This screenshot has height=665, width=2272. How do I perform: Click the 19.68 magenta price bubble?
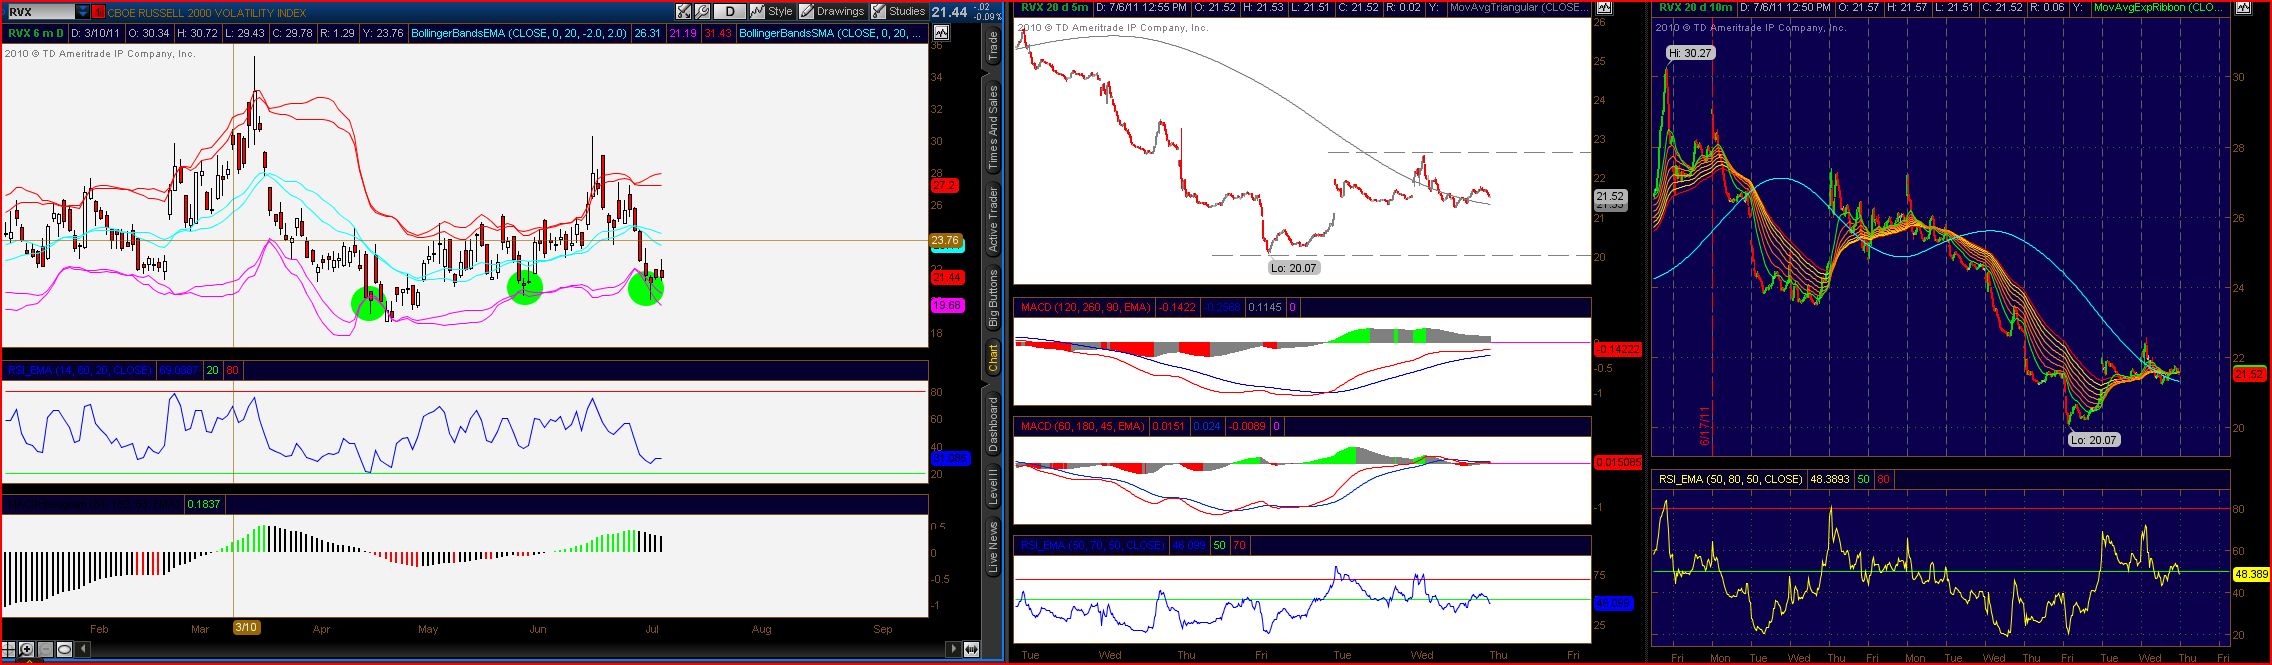click(946, 305)
